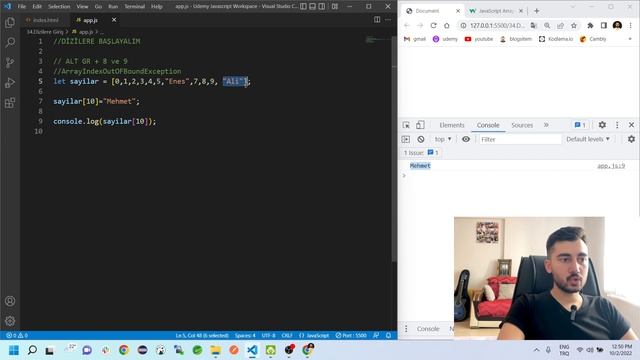Close the app.js editor tab

pos(114,20)
